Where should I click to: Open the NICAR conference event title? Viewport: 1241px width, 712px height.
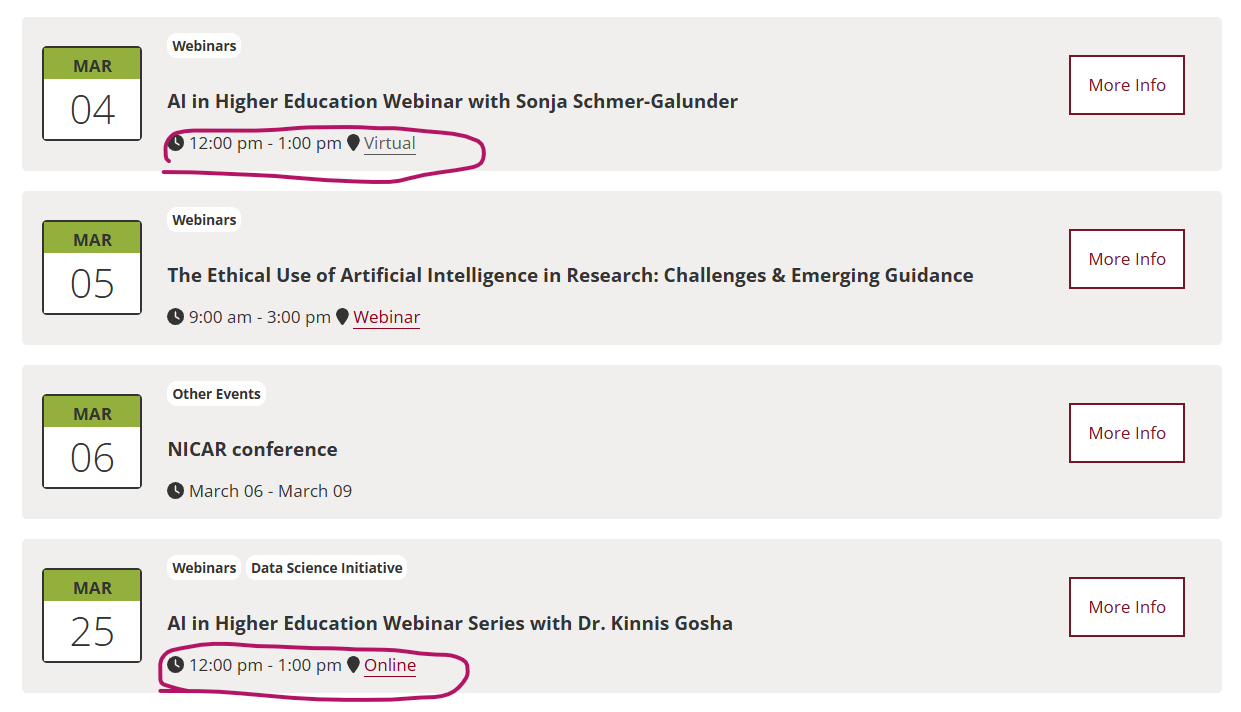tap(252, 449)
